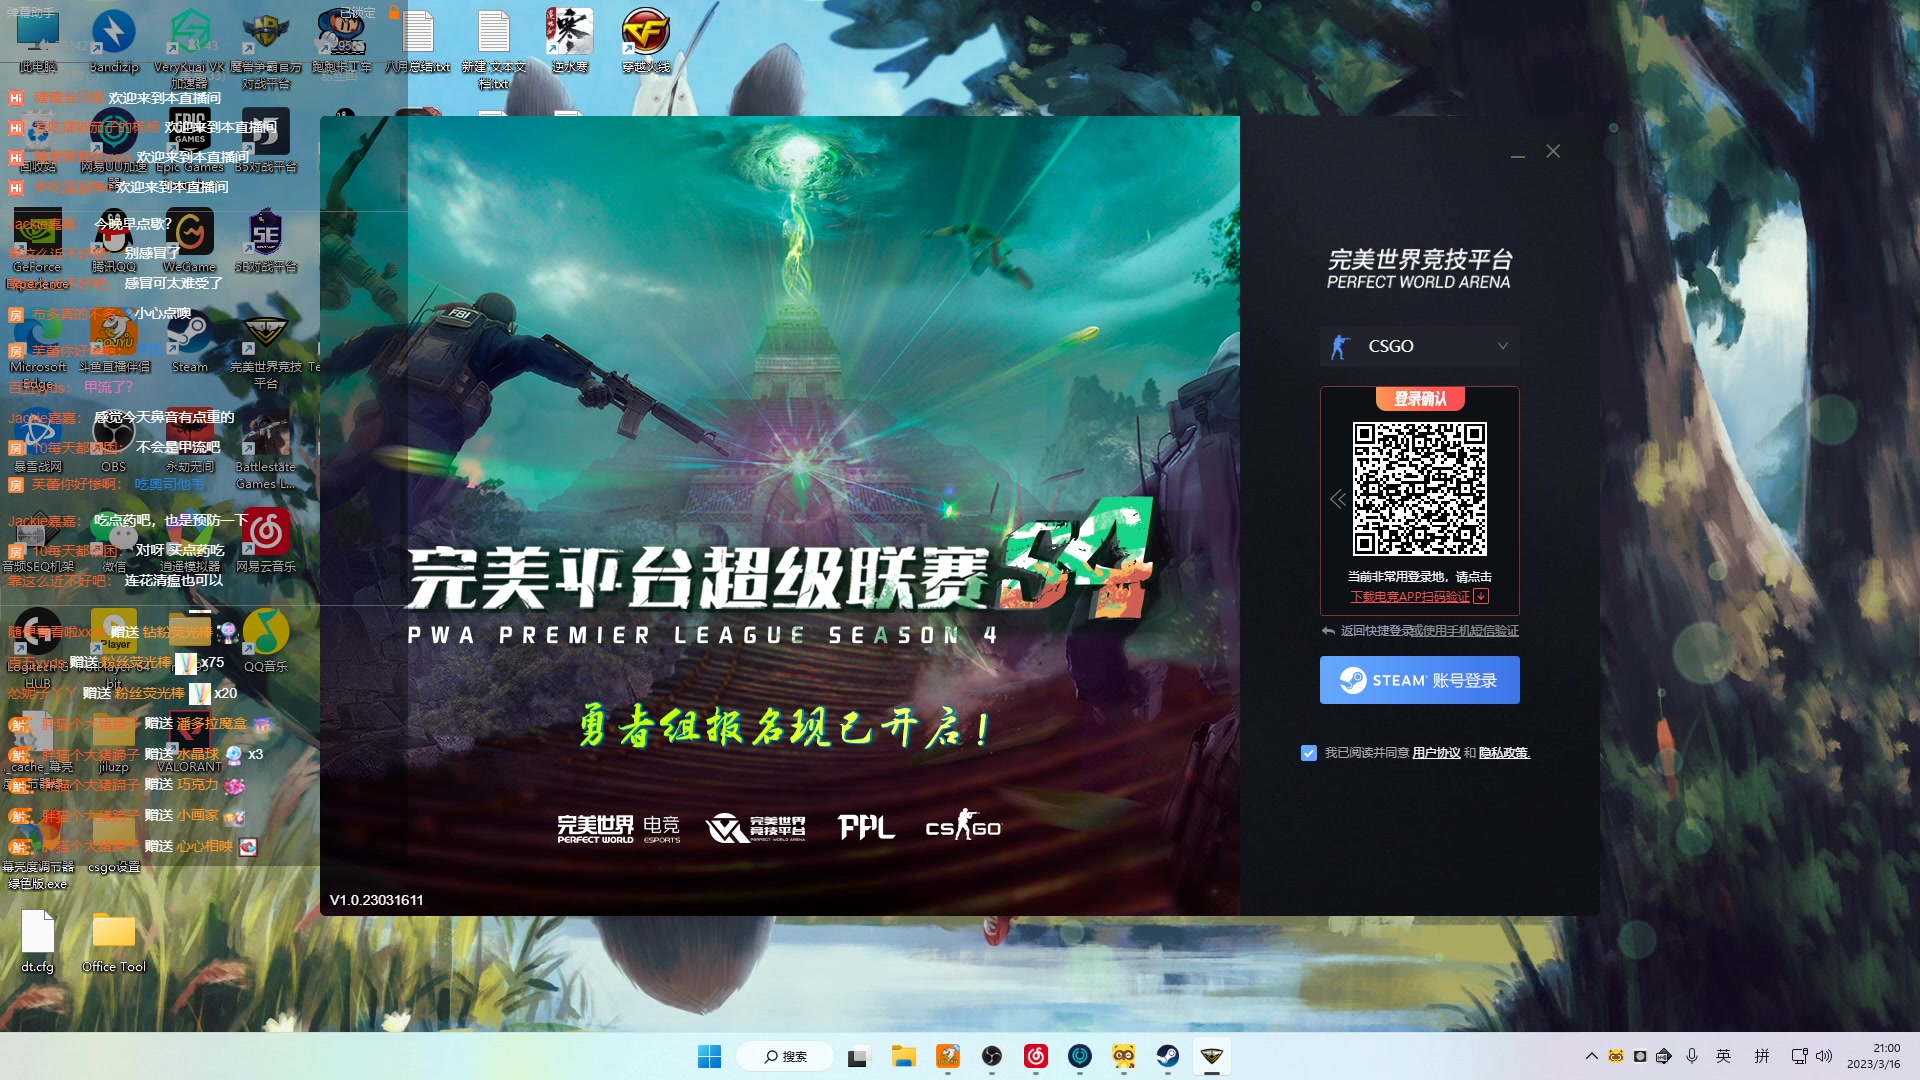Image resolution: width=1920 pixels, height=1080 pixels.
Task: Select 穿越火线 desktop icon
Action: tap(646, 42)
